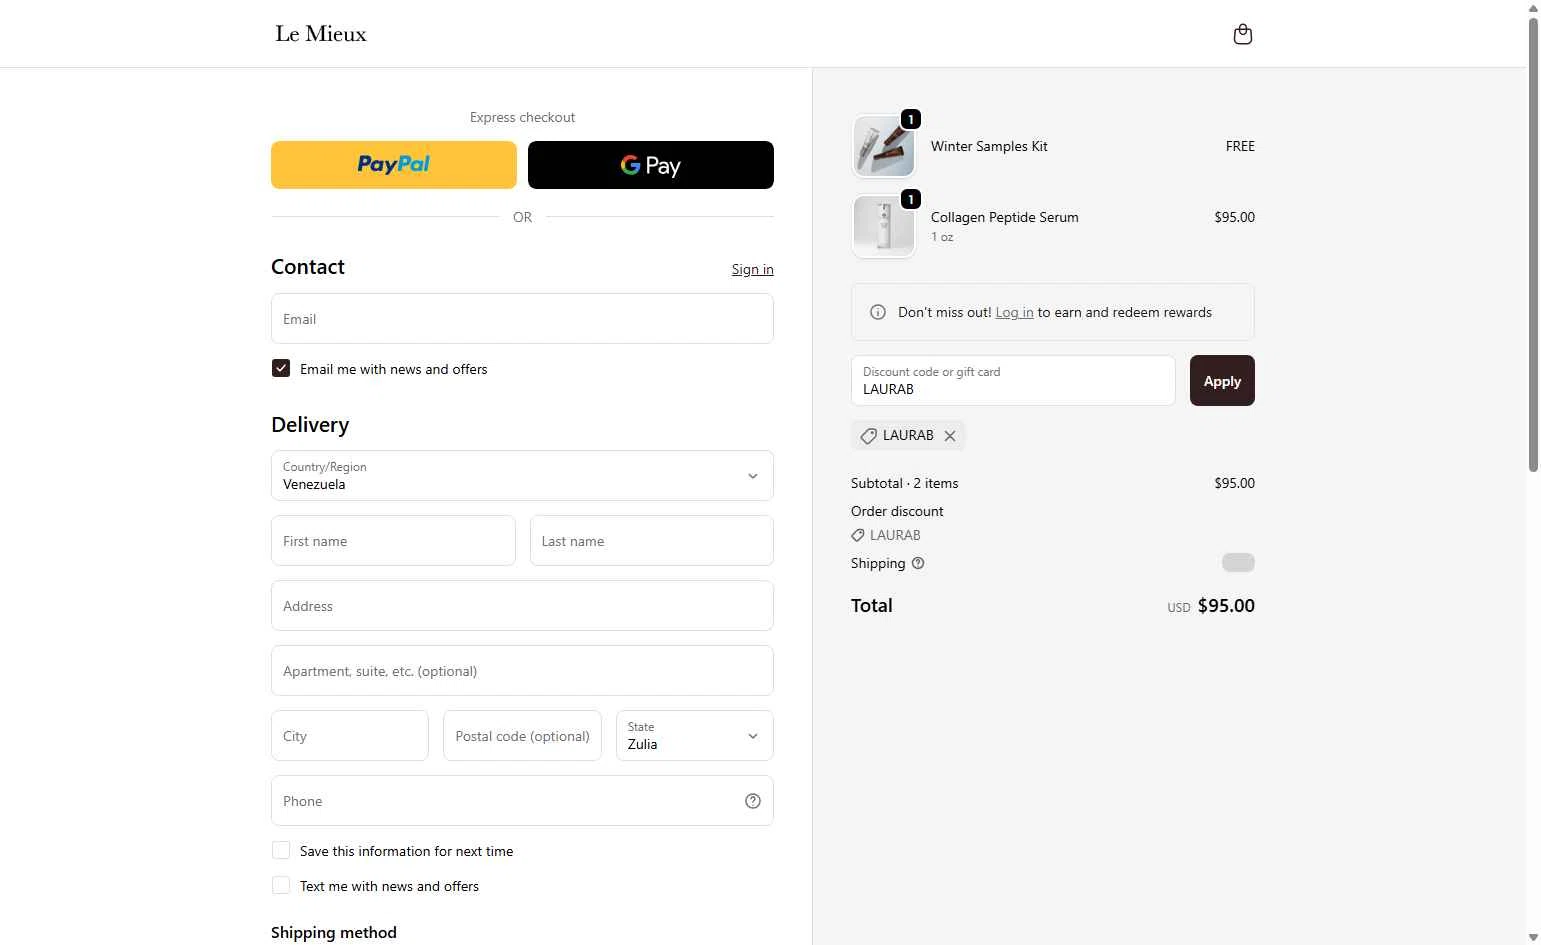Pay with Google Pay express checkout
1541x945 pixels.
pos(651,165)
